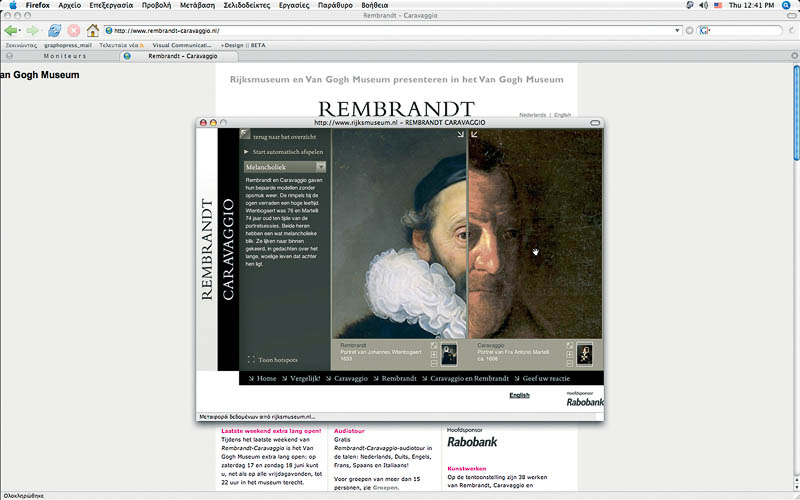Open the Melancholiek dropdown
The height and width of the screenshot is (500, 800).
(x=285, y=167)
